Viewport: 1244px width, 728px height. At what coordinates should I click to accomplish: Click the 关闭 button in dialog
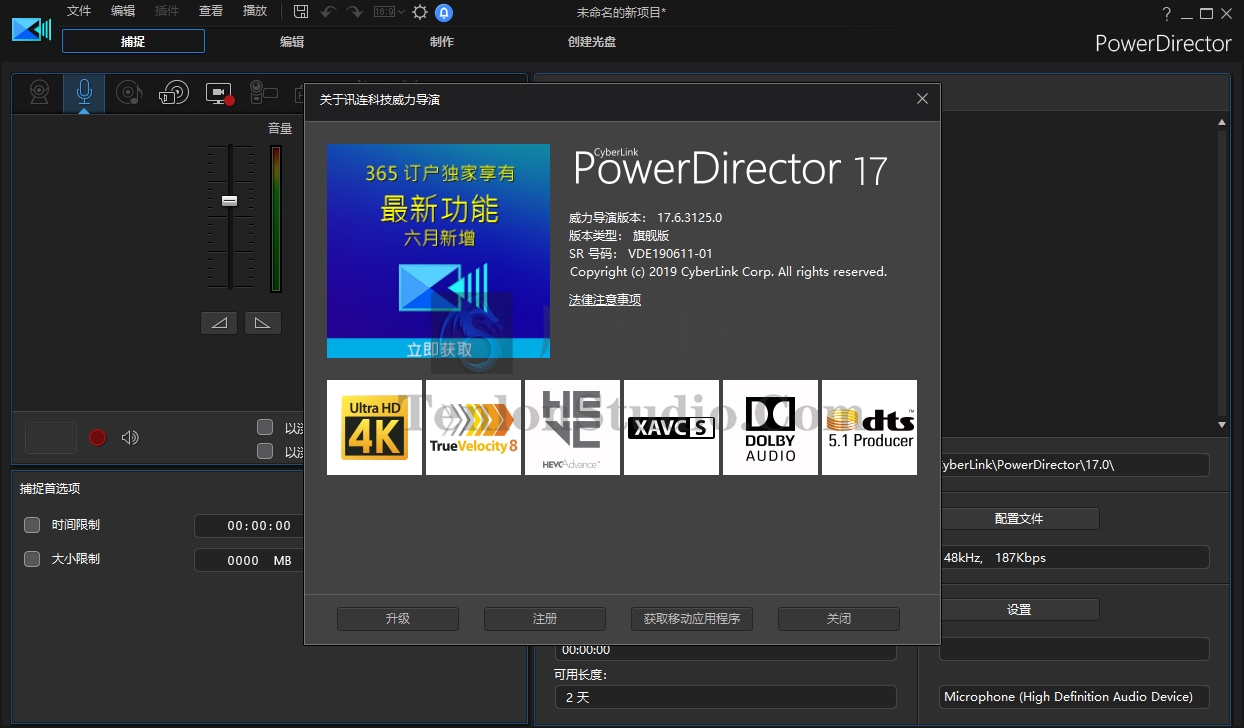[x=839, y=619]
